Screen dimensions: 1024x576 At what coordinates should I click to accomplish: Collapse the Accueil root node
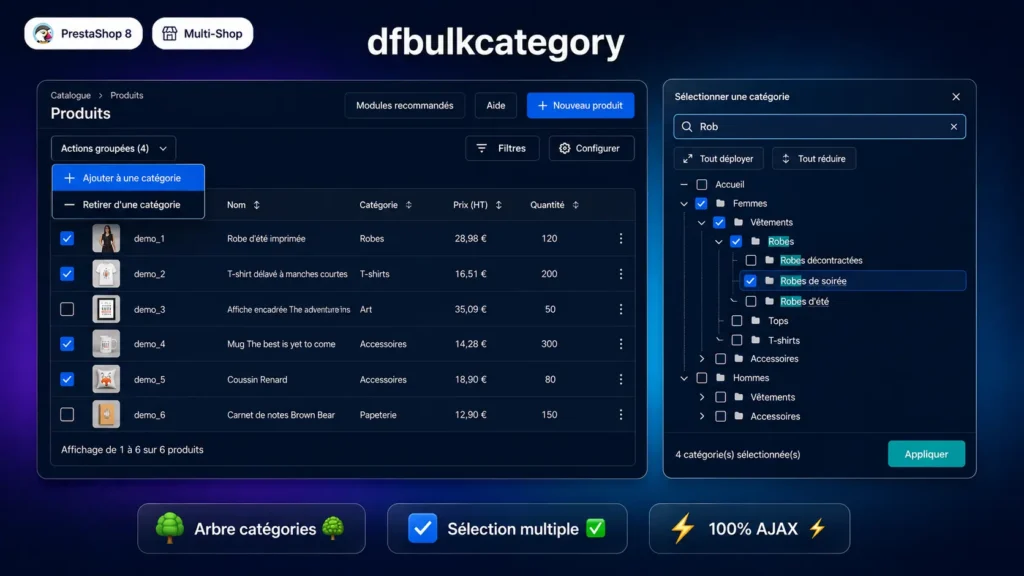[x=684, y=184]
